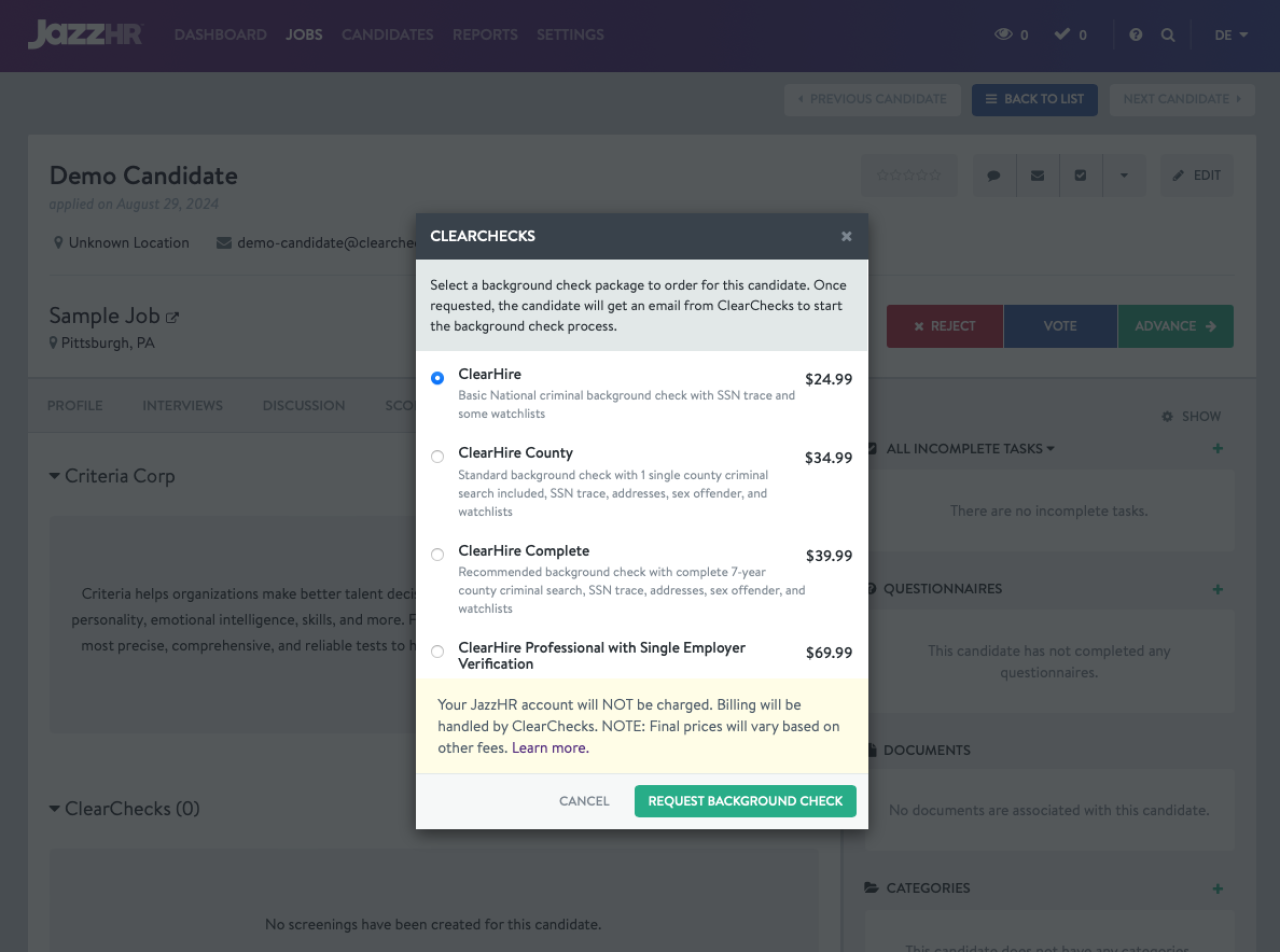Click Request Background Check button
1280x952 pixels.
745,801
